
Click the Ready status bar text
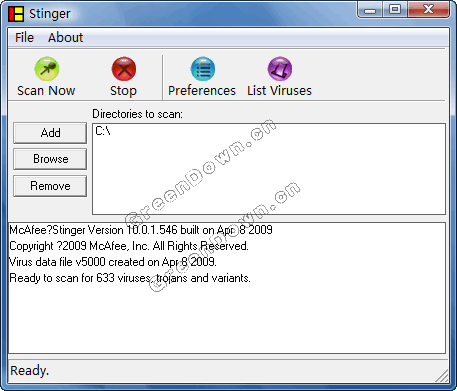pos(29,371)
